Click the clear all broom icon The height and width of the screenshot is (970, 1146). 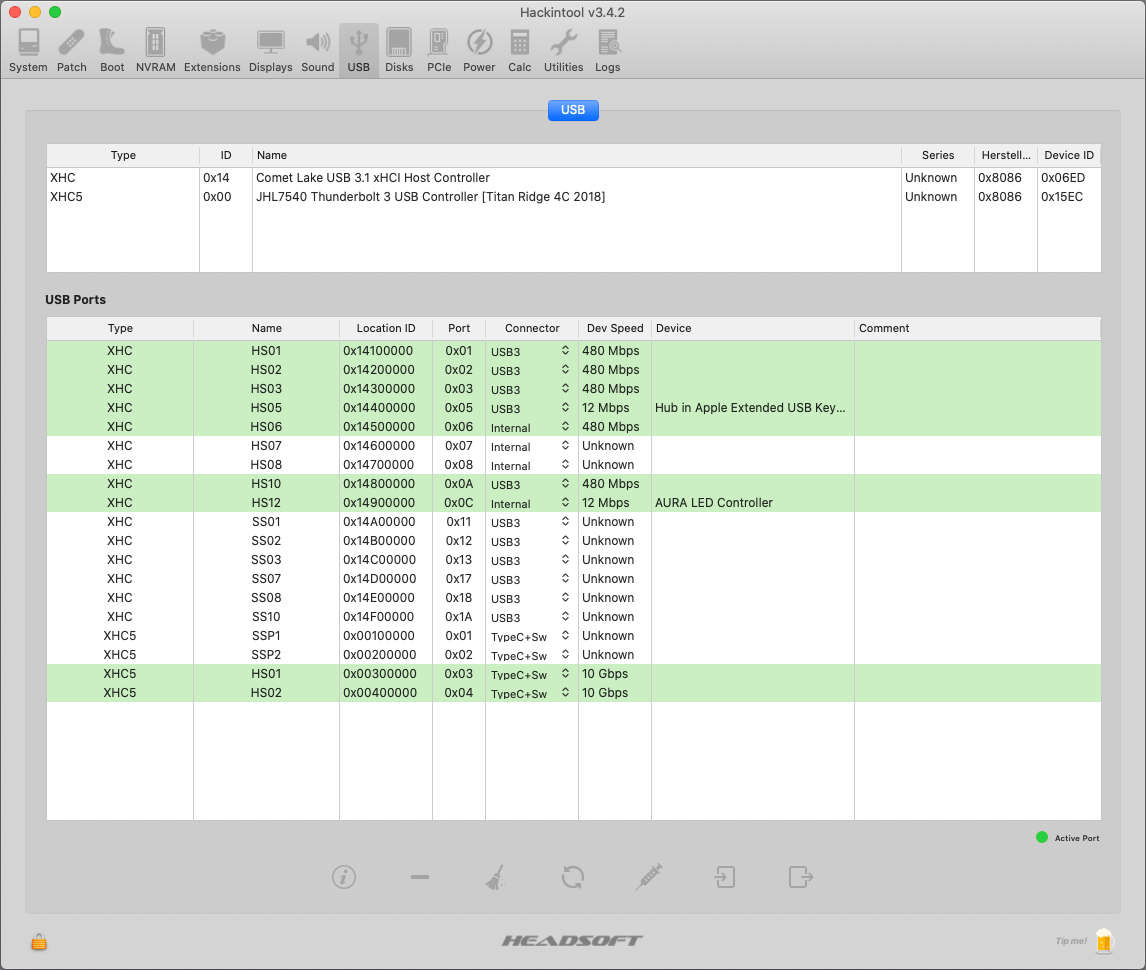click(x=495, y=877)
